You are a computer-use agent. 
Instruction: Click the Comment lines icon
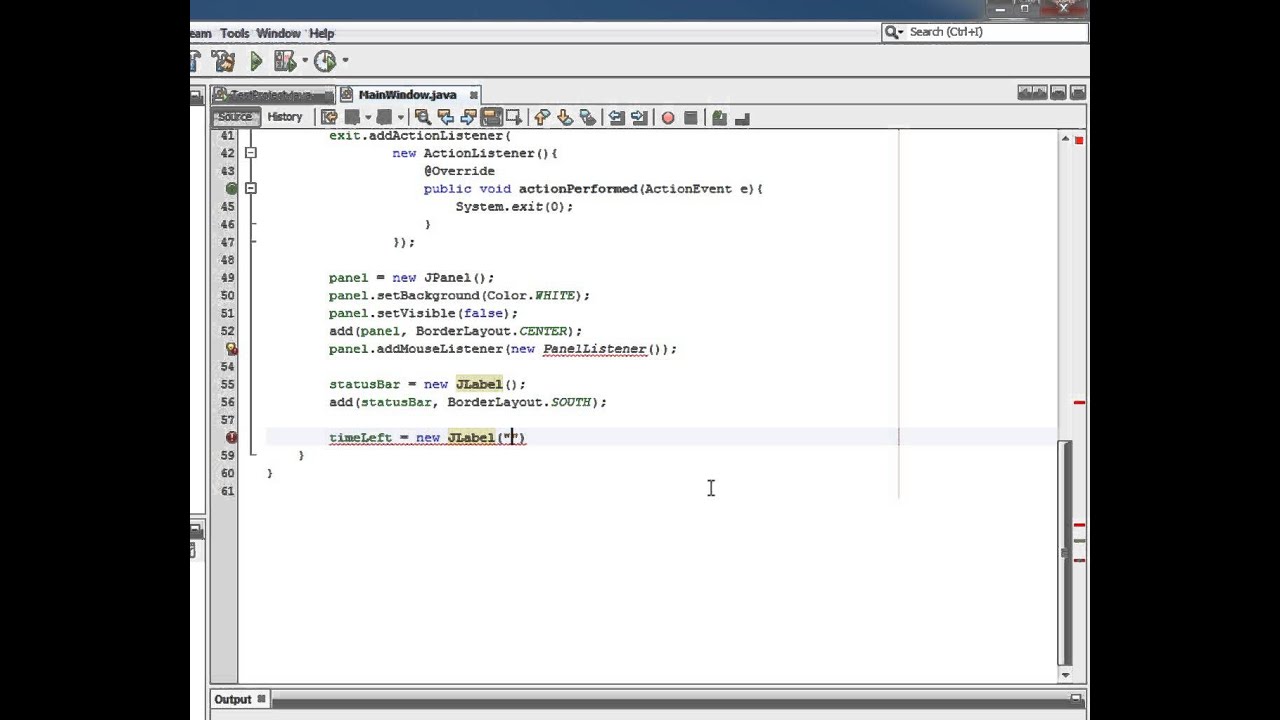(x=719, y=118)
